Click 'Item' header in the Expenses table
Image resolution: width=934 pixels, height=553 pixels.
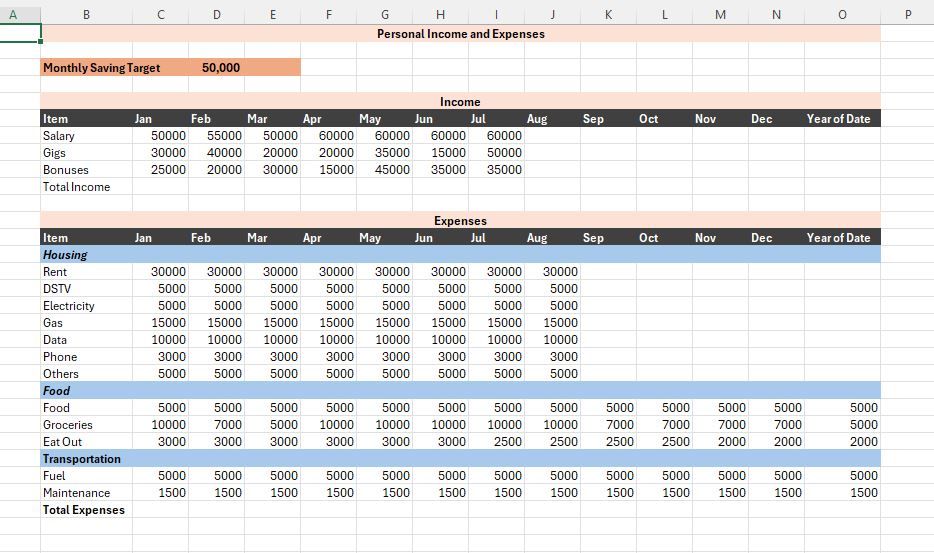tap(55, 238)
